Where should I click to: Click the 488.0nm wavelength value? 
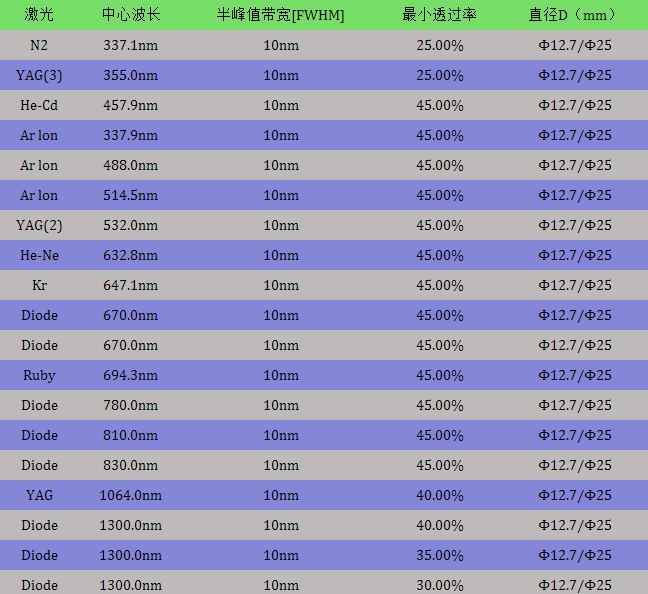pyautogui.click(x=131, y=165)
